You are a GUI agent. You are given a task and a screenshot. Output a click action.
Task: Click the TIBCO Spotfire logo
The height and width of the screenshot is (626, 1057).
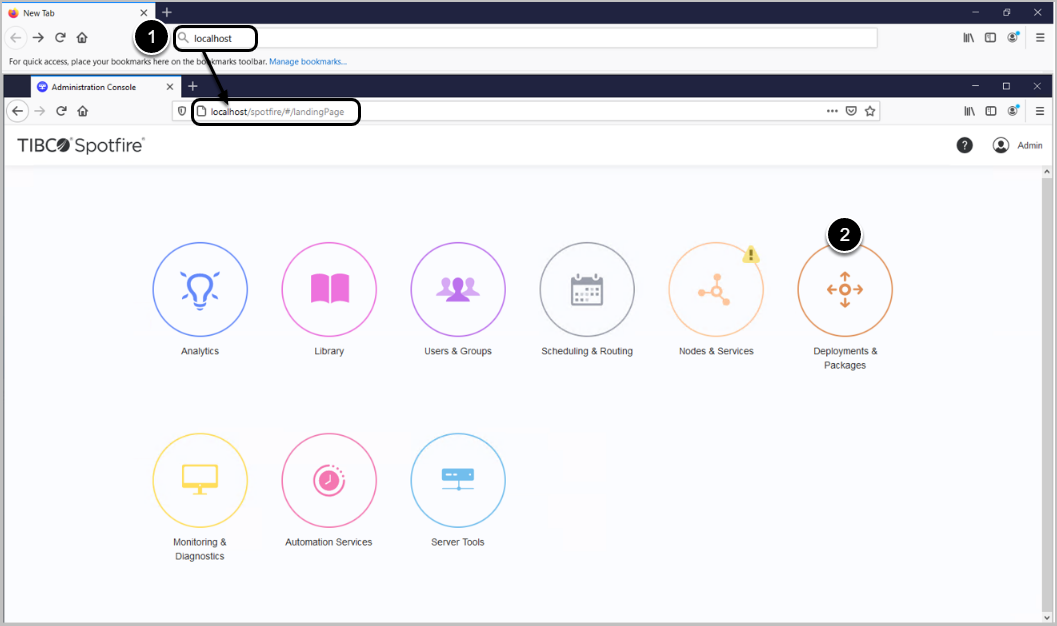click(x=81, y=146)
